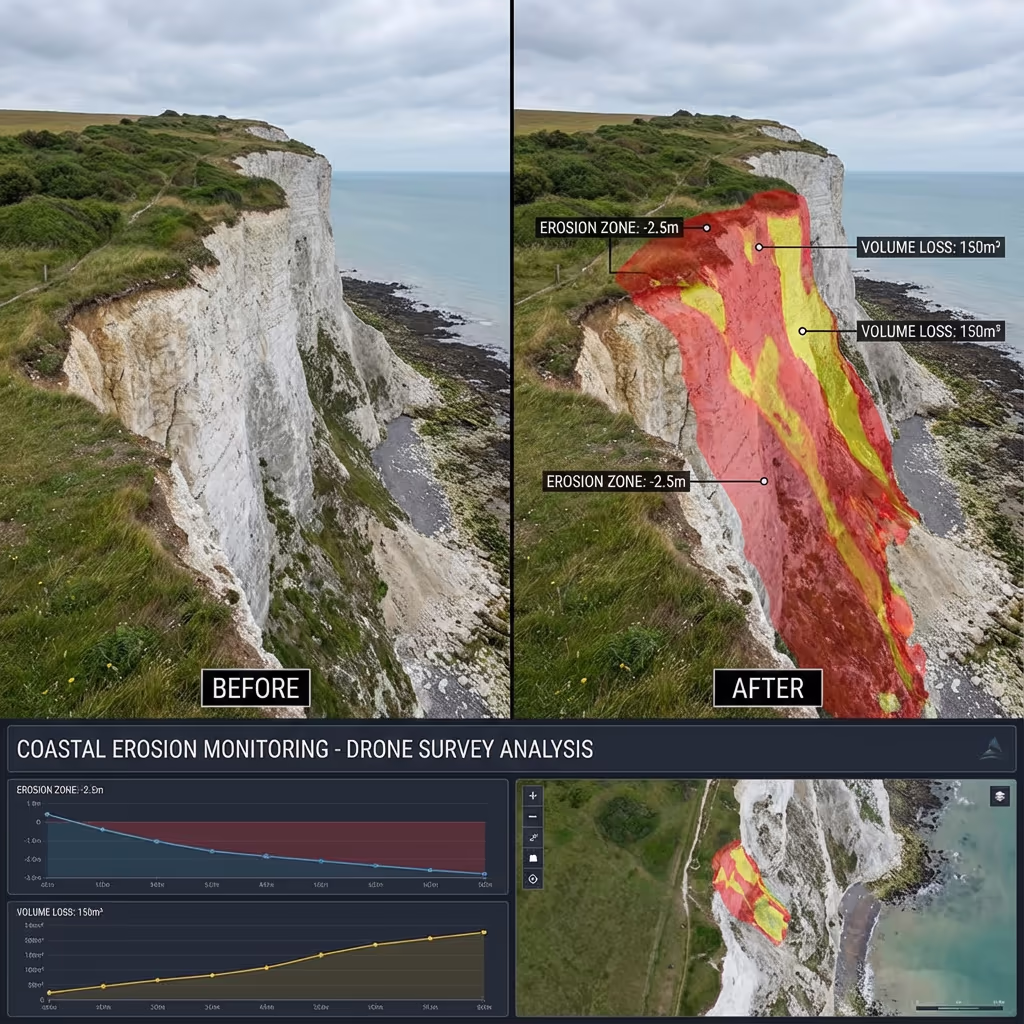Select the measure tool on the minimap
The image size is (1024, 1024).
[533, 838]
